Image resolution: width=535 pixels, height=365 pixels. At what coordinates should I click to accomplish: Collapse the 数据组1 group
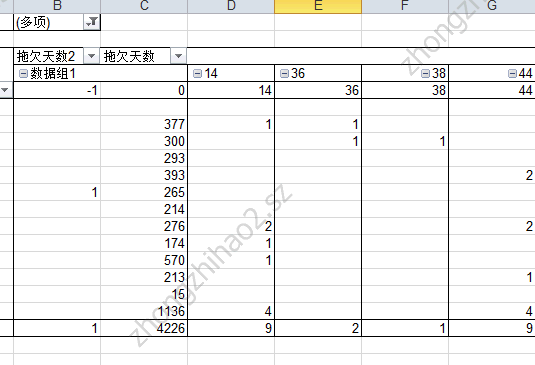point(23,73)
